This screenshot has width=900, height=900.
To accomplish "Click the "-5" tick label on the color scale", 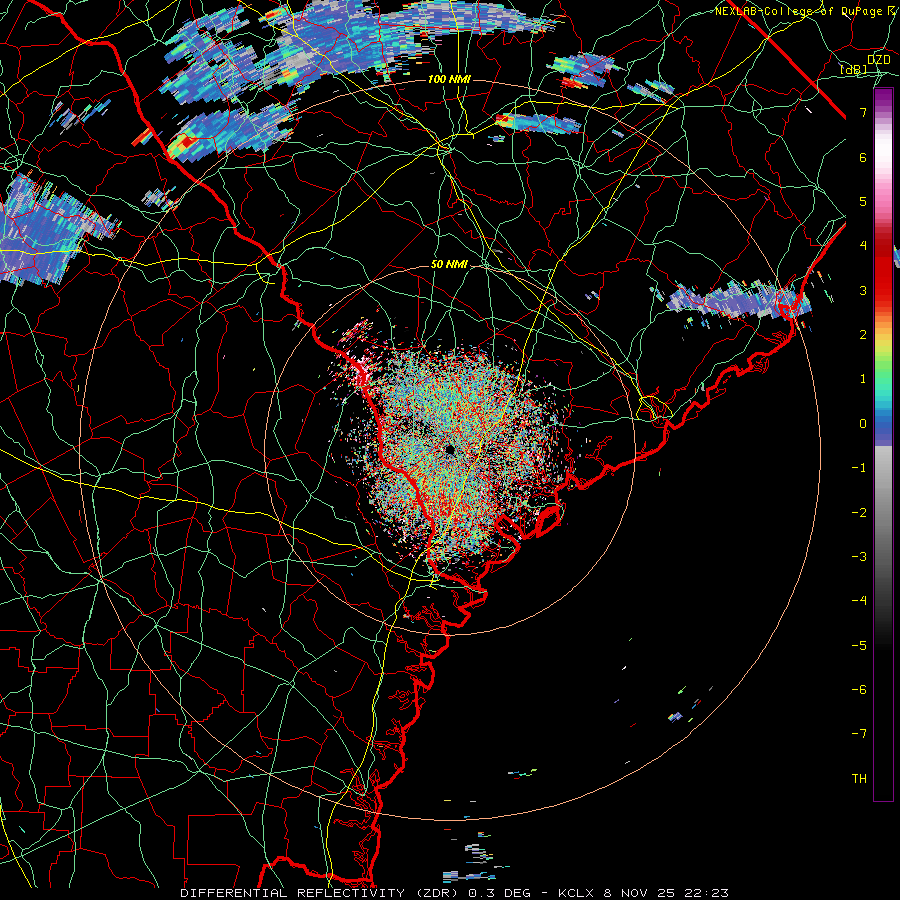I will (x=859, y=646).
